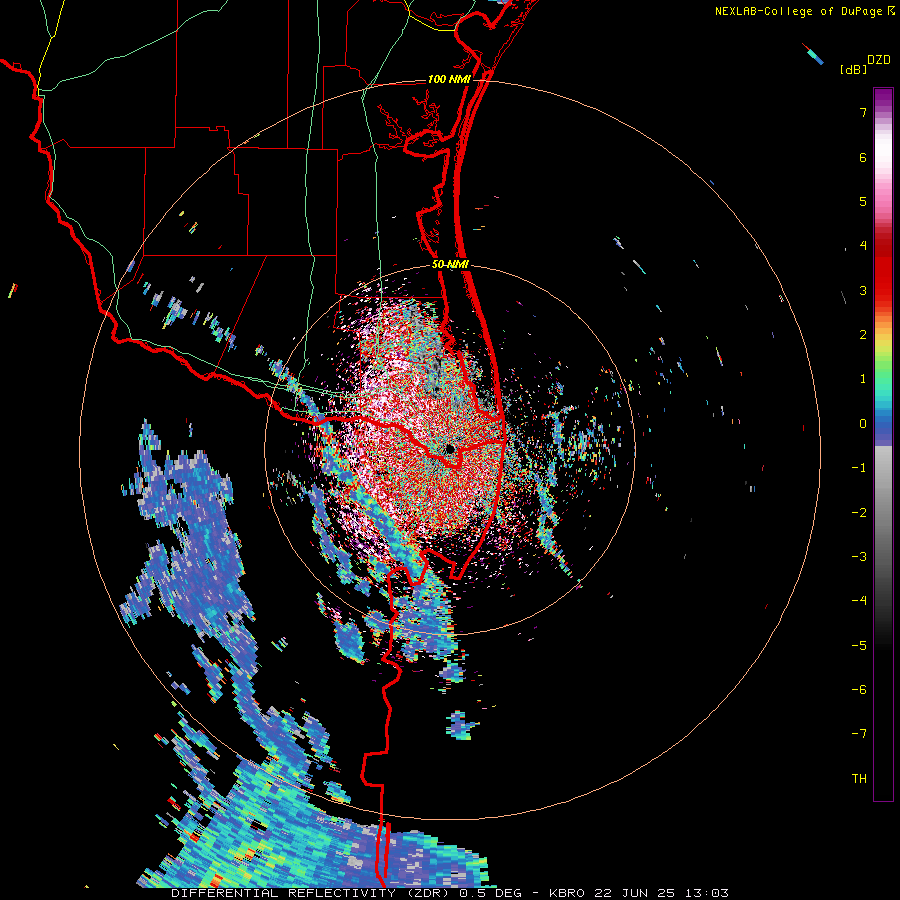This screenshot has width=900, height=900.
Task: Click the 1 value on the color scale
Action: (x=863, y=379)
